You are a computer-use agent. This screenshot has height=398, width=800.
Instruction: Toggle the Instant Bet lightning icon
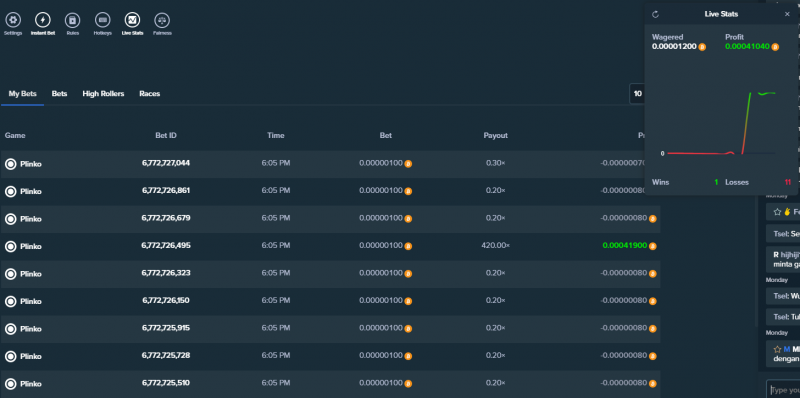click(43, 20)
